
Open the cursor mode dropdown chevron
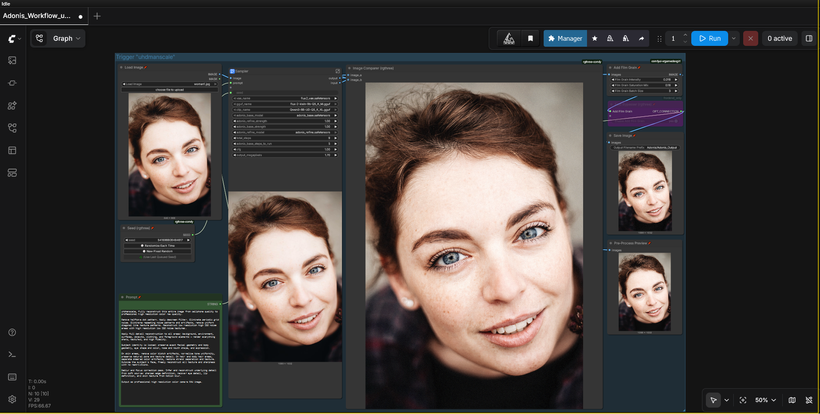(x=726, y=400)
